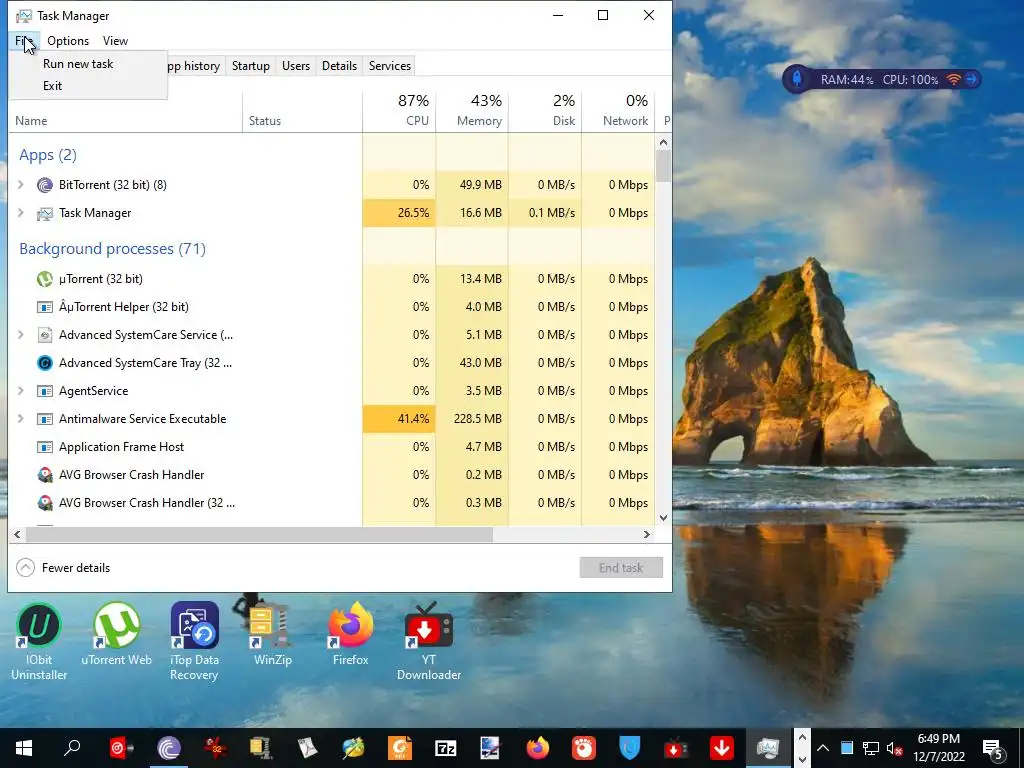Image resolution: width=1024 pixels, height=768 pixels.
Task: Expand Advanced SystemCare Service row
Action: pos(20,335)
